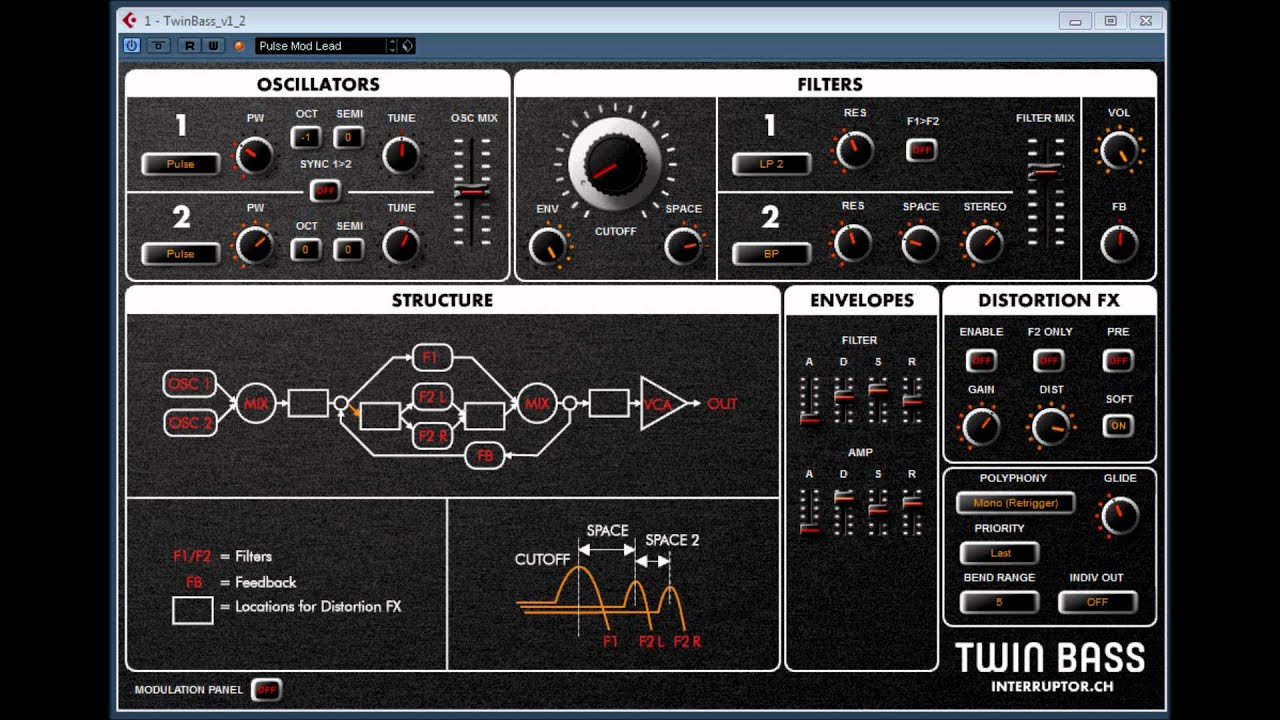Toggle distortion ENABLE switch

981,360
